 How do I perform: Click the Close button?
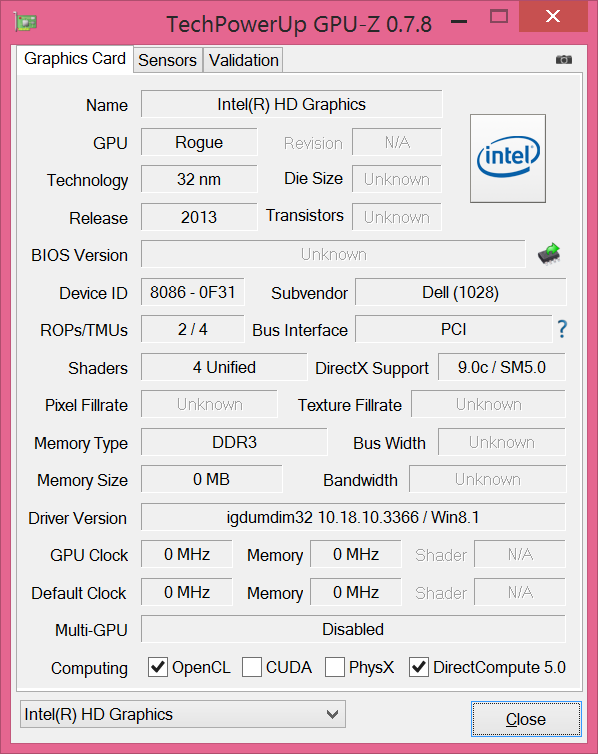click(x=526, y=719)
